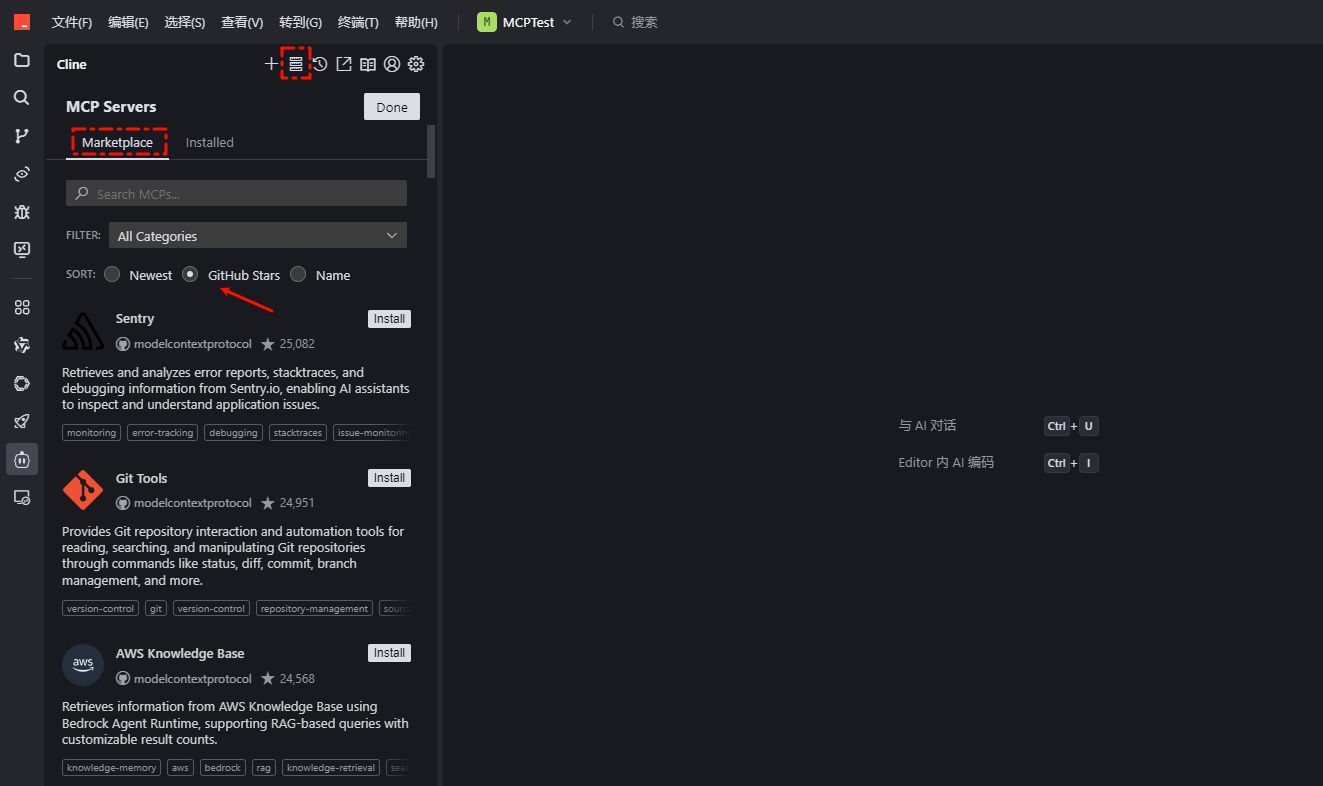
Task: Install the AWS Knowledge Base MCP server
Action: pyautogui.click(x=389, y=653)
